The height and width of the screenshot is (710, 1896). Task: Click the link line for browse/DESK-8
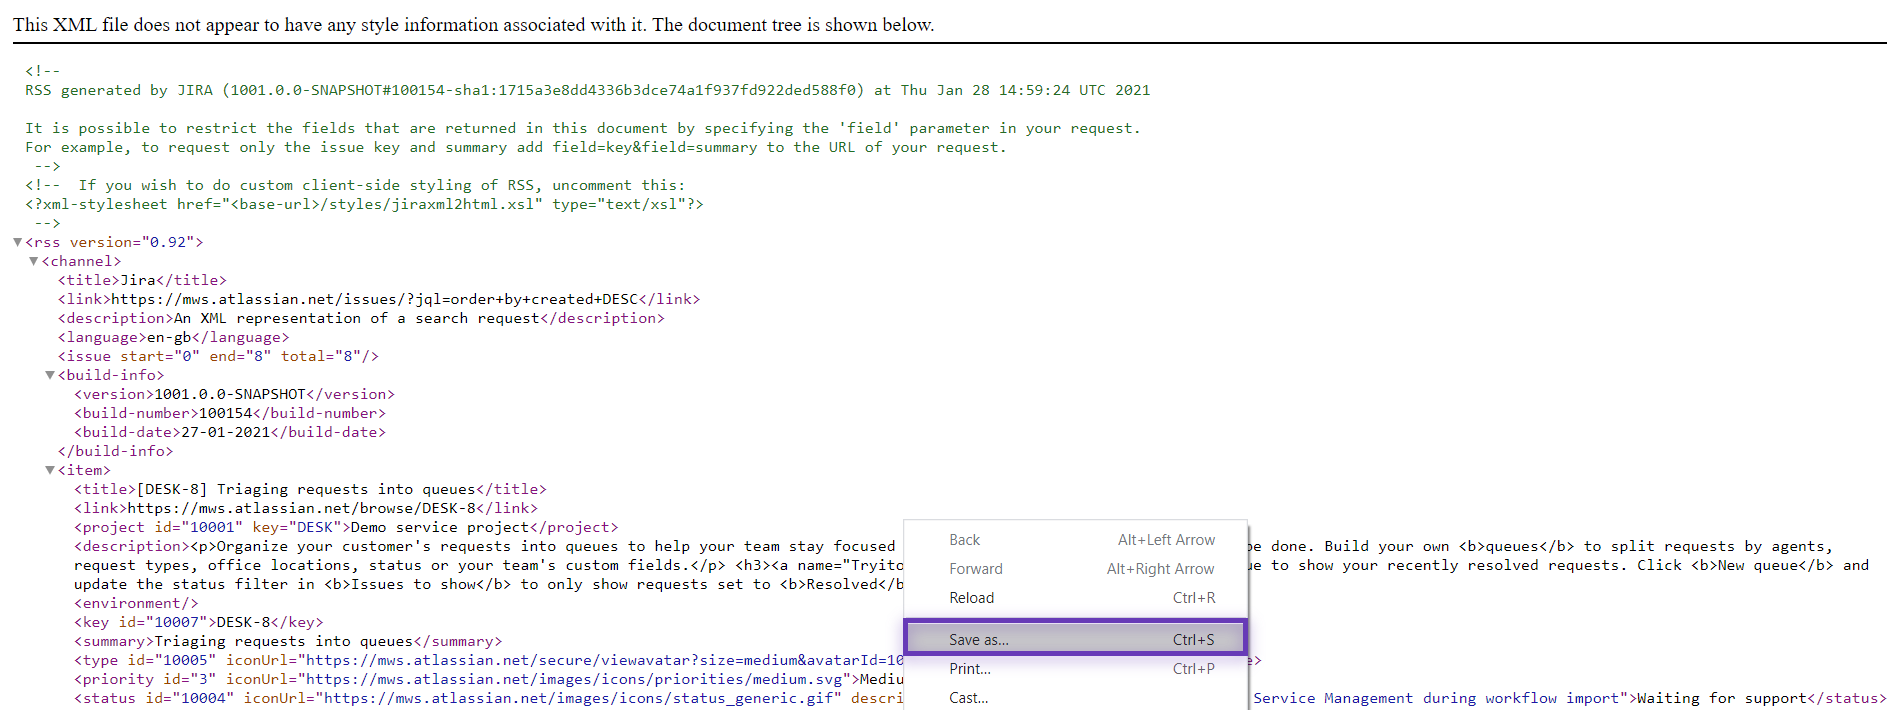306,508
